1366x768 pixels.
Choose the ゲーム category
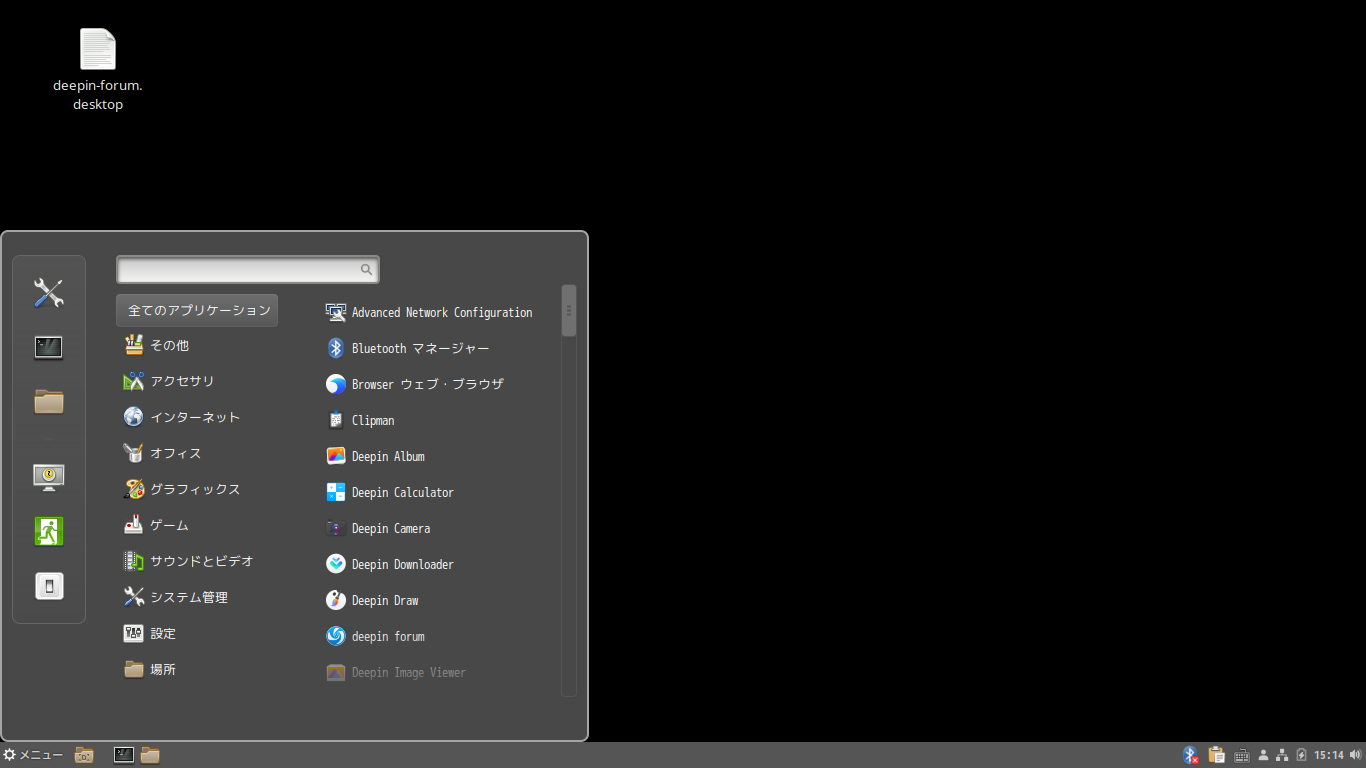pyautogui.click(x=197, y=525)
